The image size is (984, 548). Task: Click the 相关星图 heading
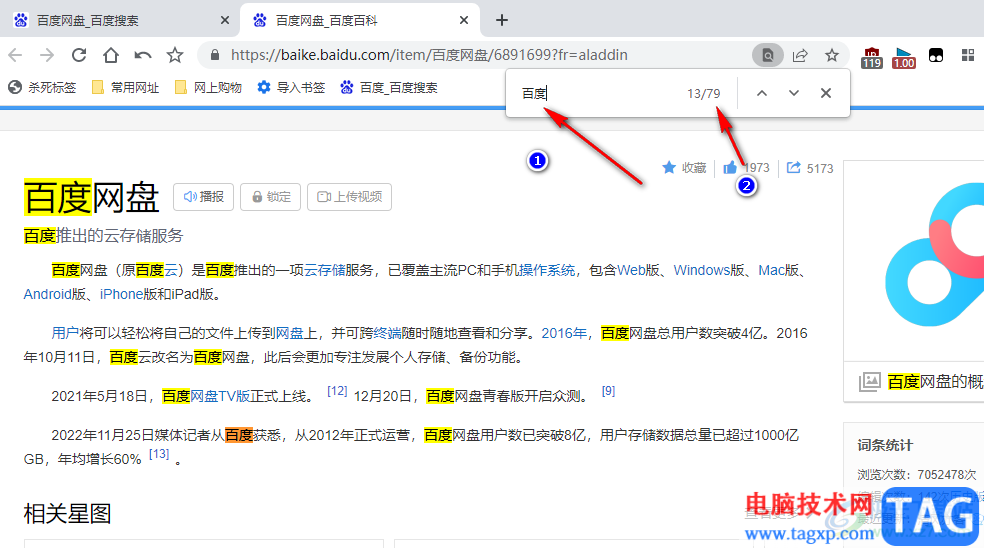[67, 514]
